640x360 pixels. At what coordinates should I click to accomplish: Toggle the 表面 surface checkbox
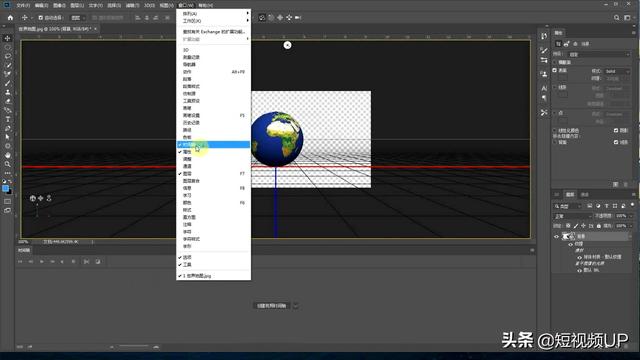pyautogui.click(x=554, y=70)
